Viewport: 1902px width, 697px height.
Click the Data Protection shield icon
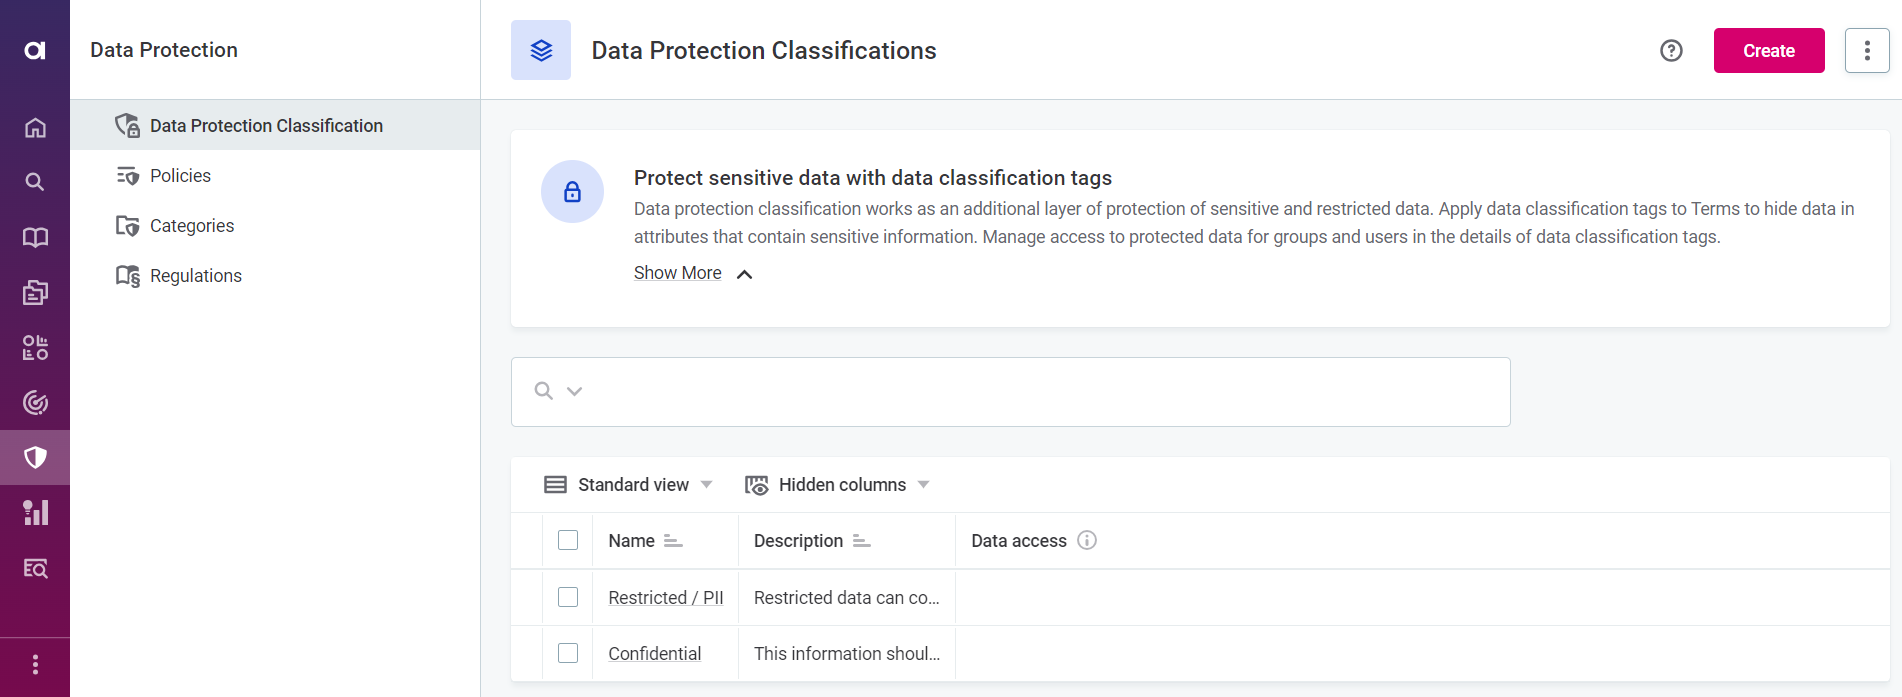tap(35, 457)
